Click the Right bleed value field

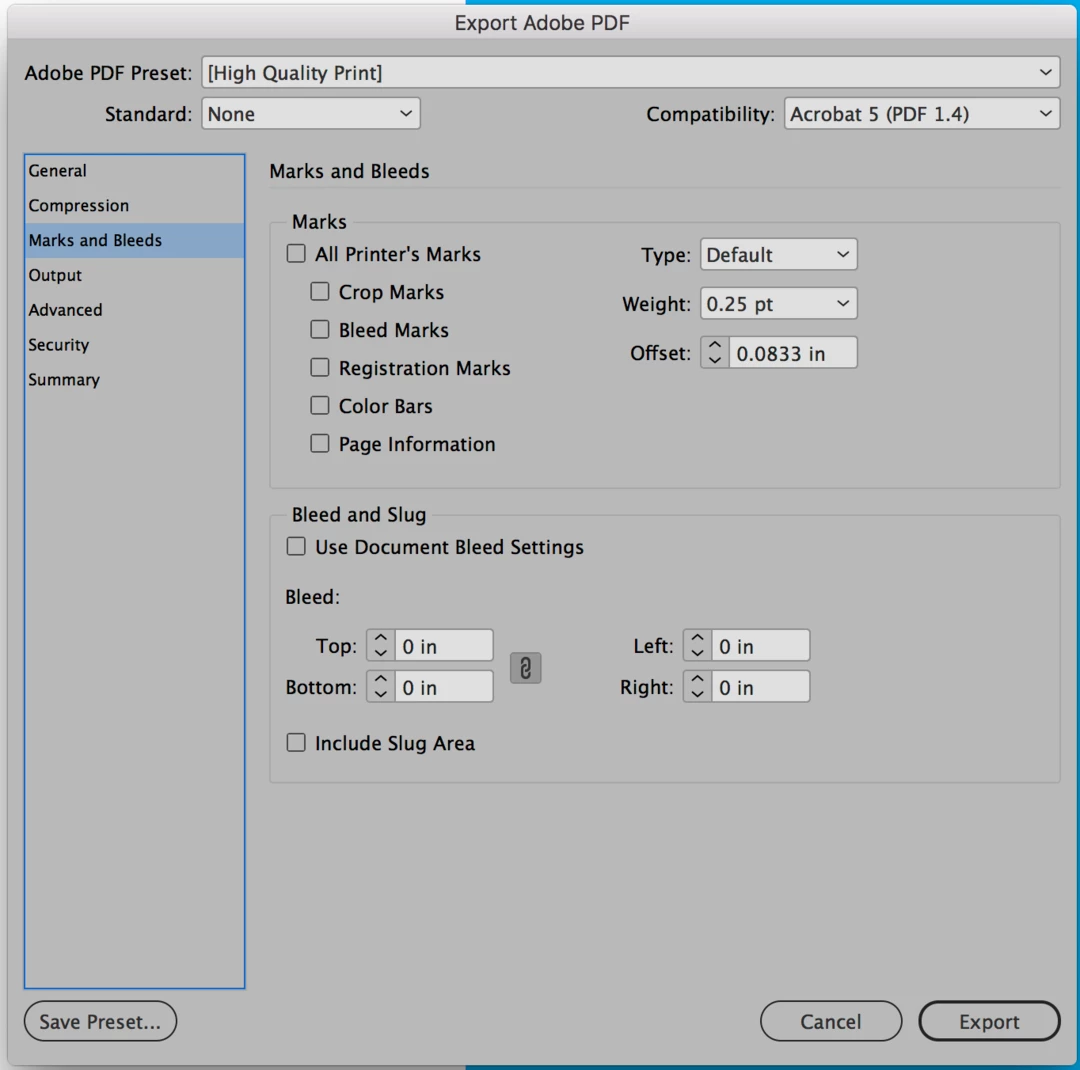(x=760, y=688)
